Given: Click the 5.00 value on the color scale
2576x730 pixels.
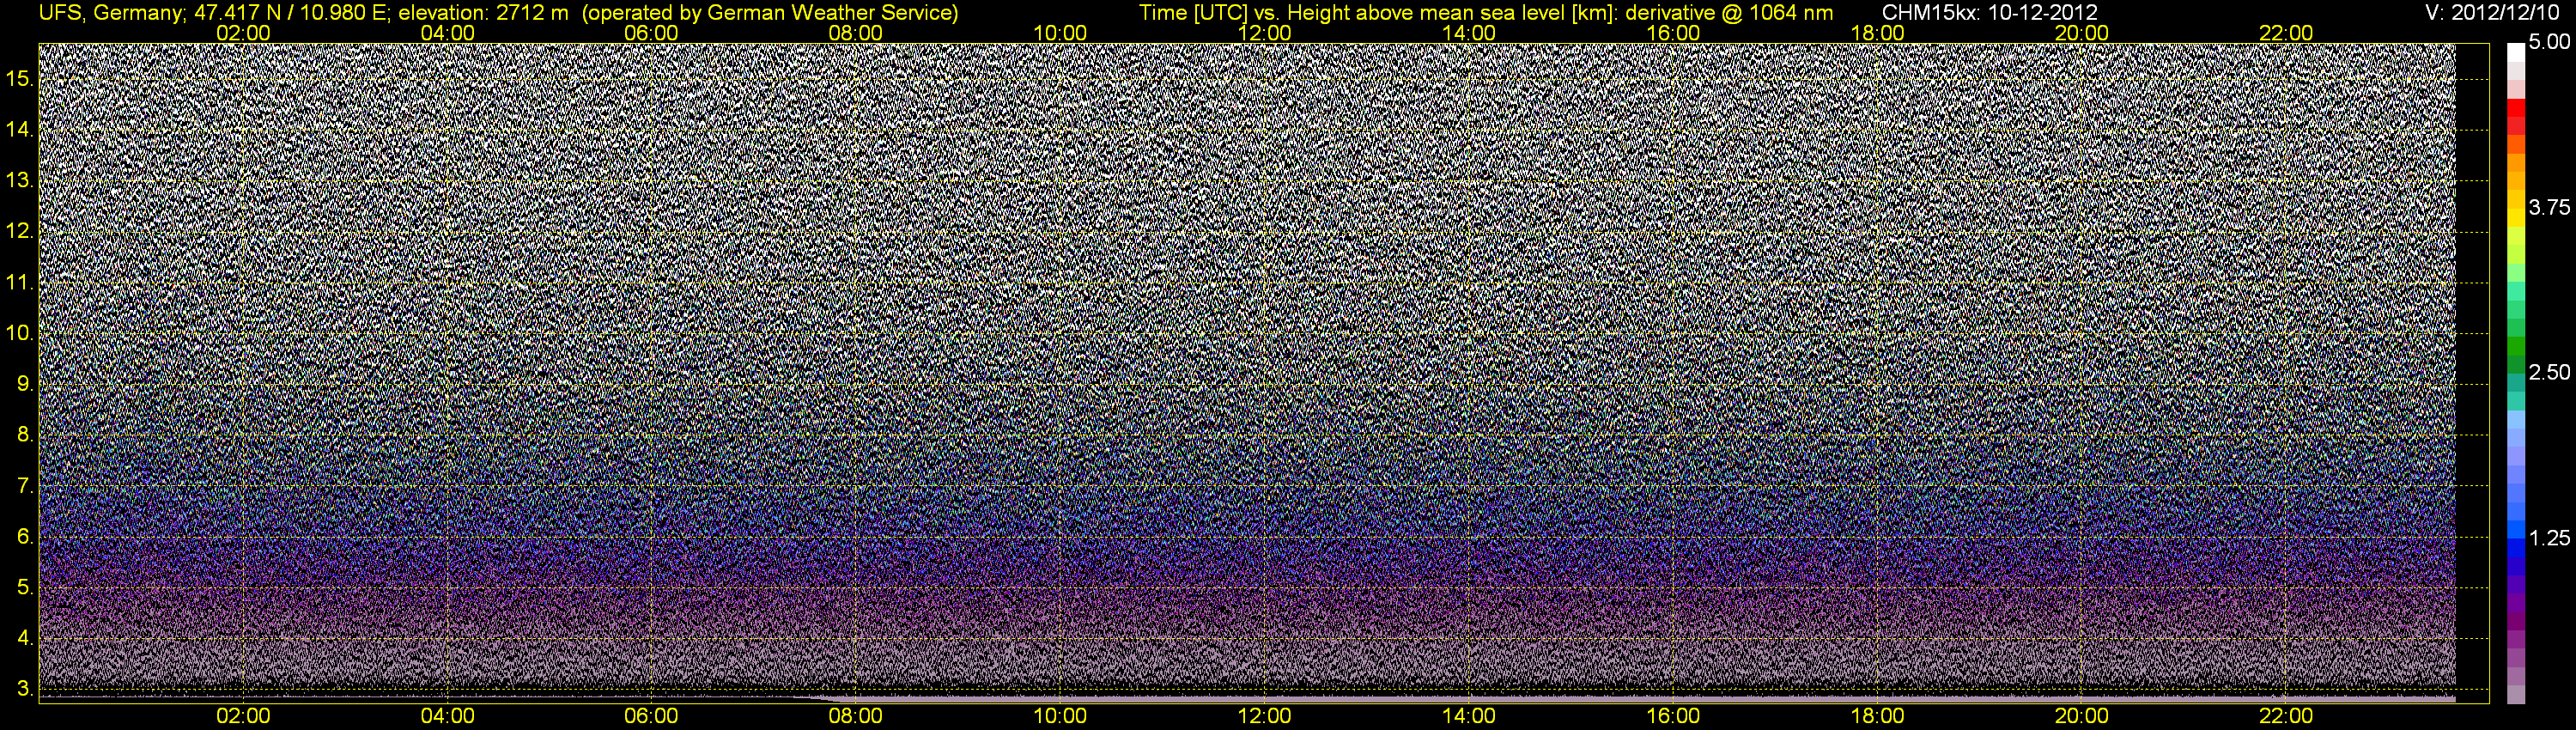Looking at the screenshot, I should coord(2549,43).
